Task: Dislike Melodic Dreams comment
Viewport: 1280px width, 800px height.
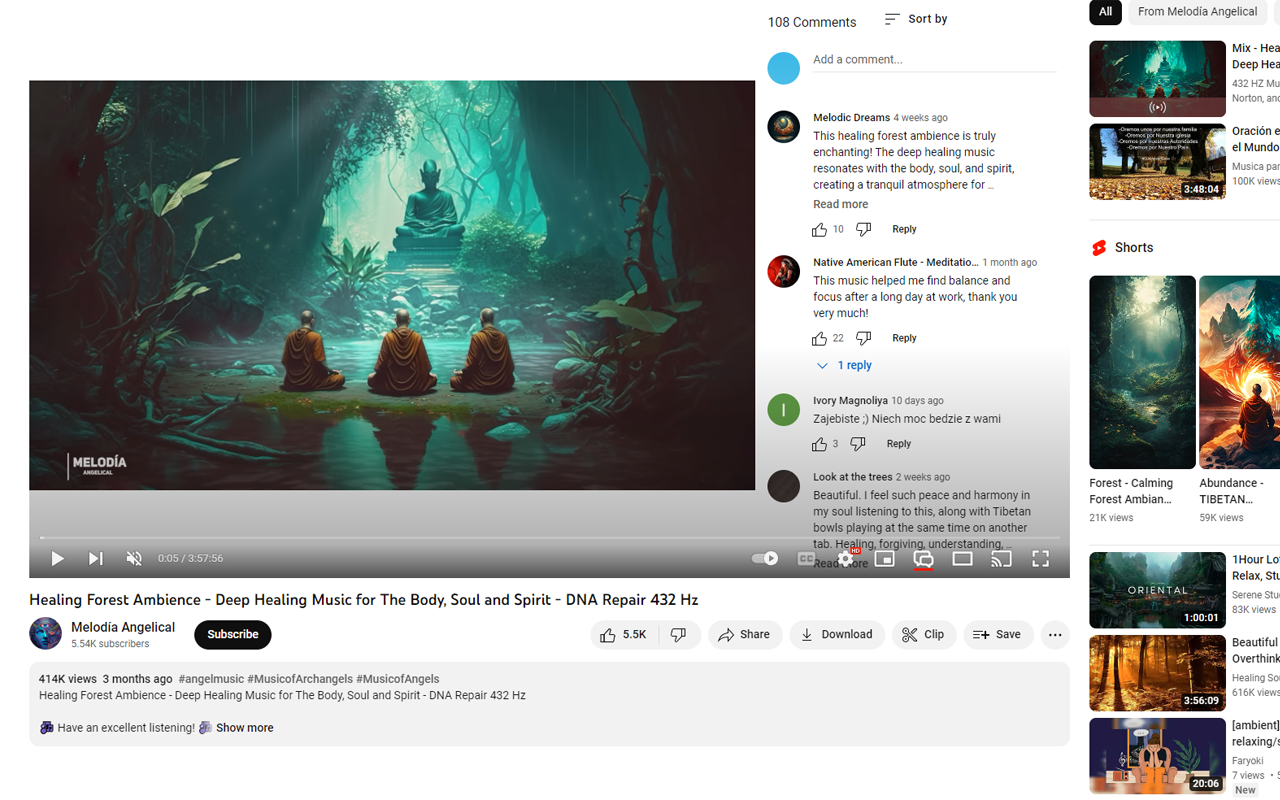Action: pos(863,230)
